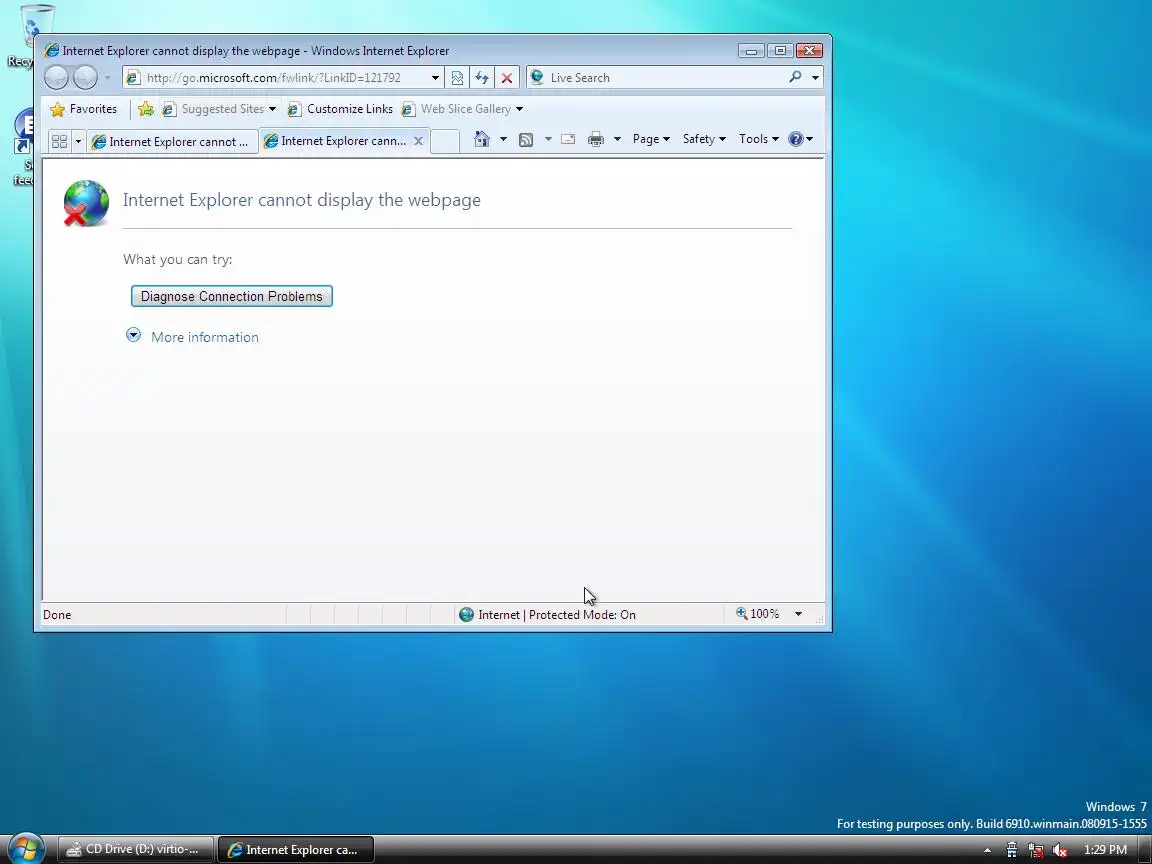Minimize the Internet Explorer window
The width and height of the screenshot is (1152, 864).
(751, 50)
